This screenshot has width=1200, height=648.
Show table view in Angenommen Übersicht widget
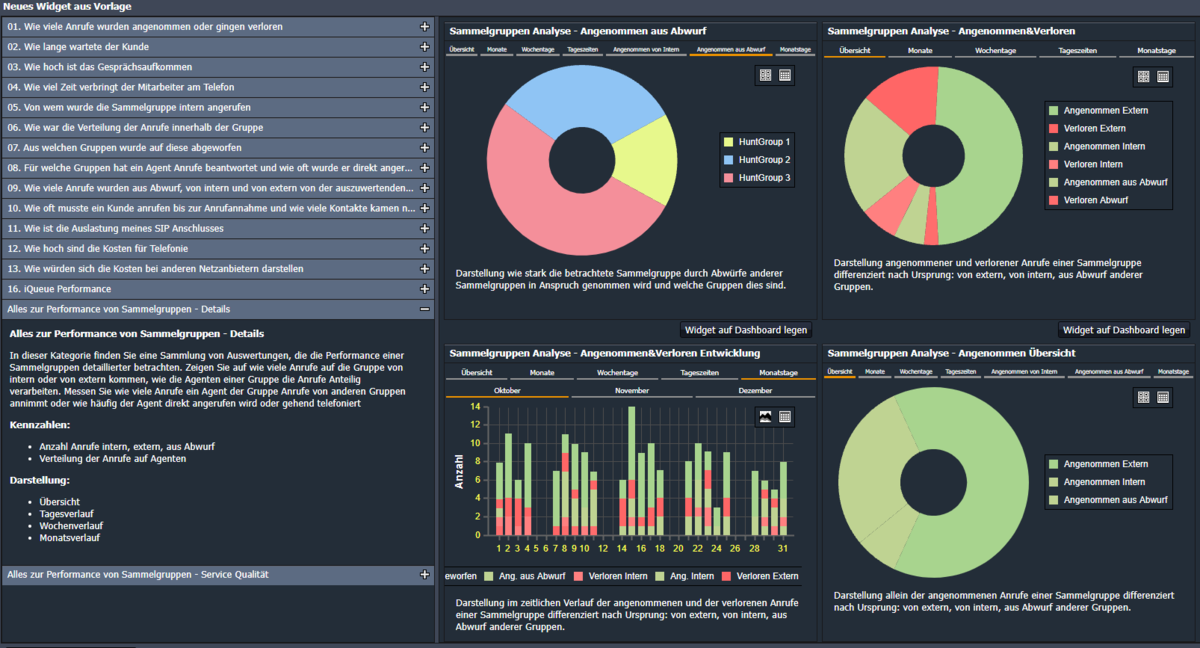coord(1163,397)
